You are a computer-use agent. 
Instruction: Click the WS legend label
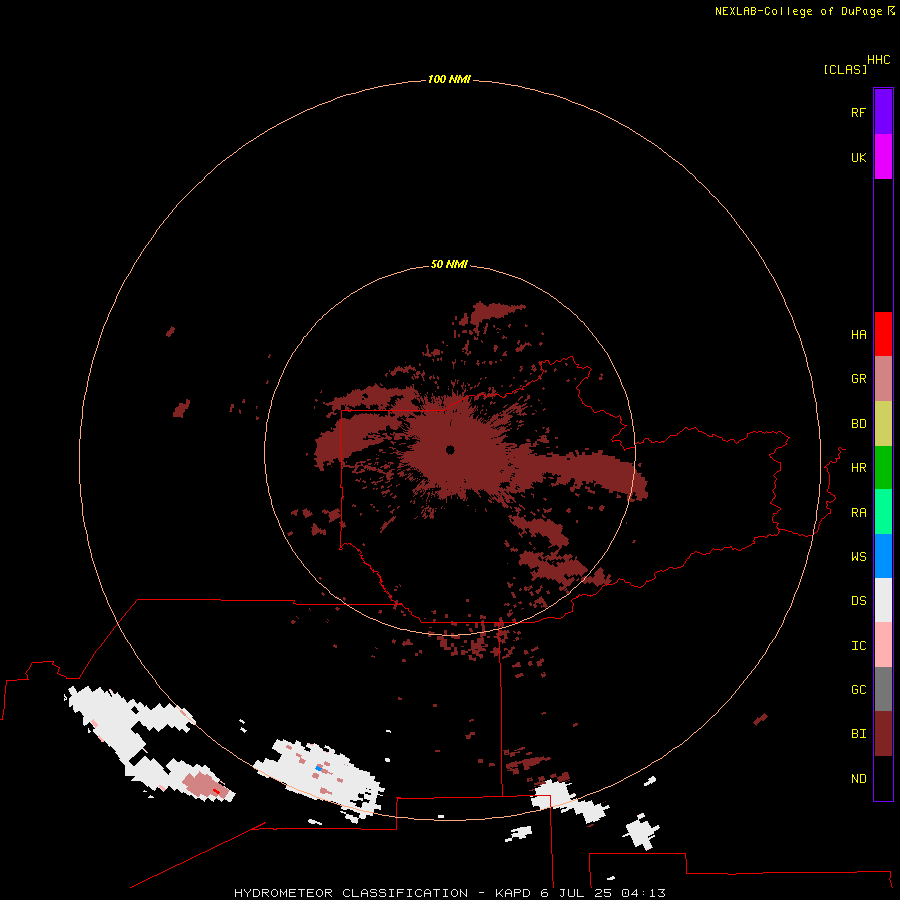coord(858,556)
